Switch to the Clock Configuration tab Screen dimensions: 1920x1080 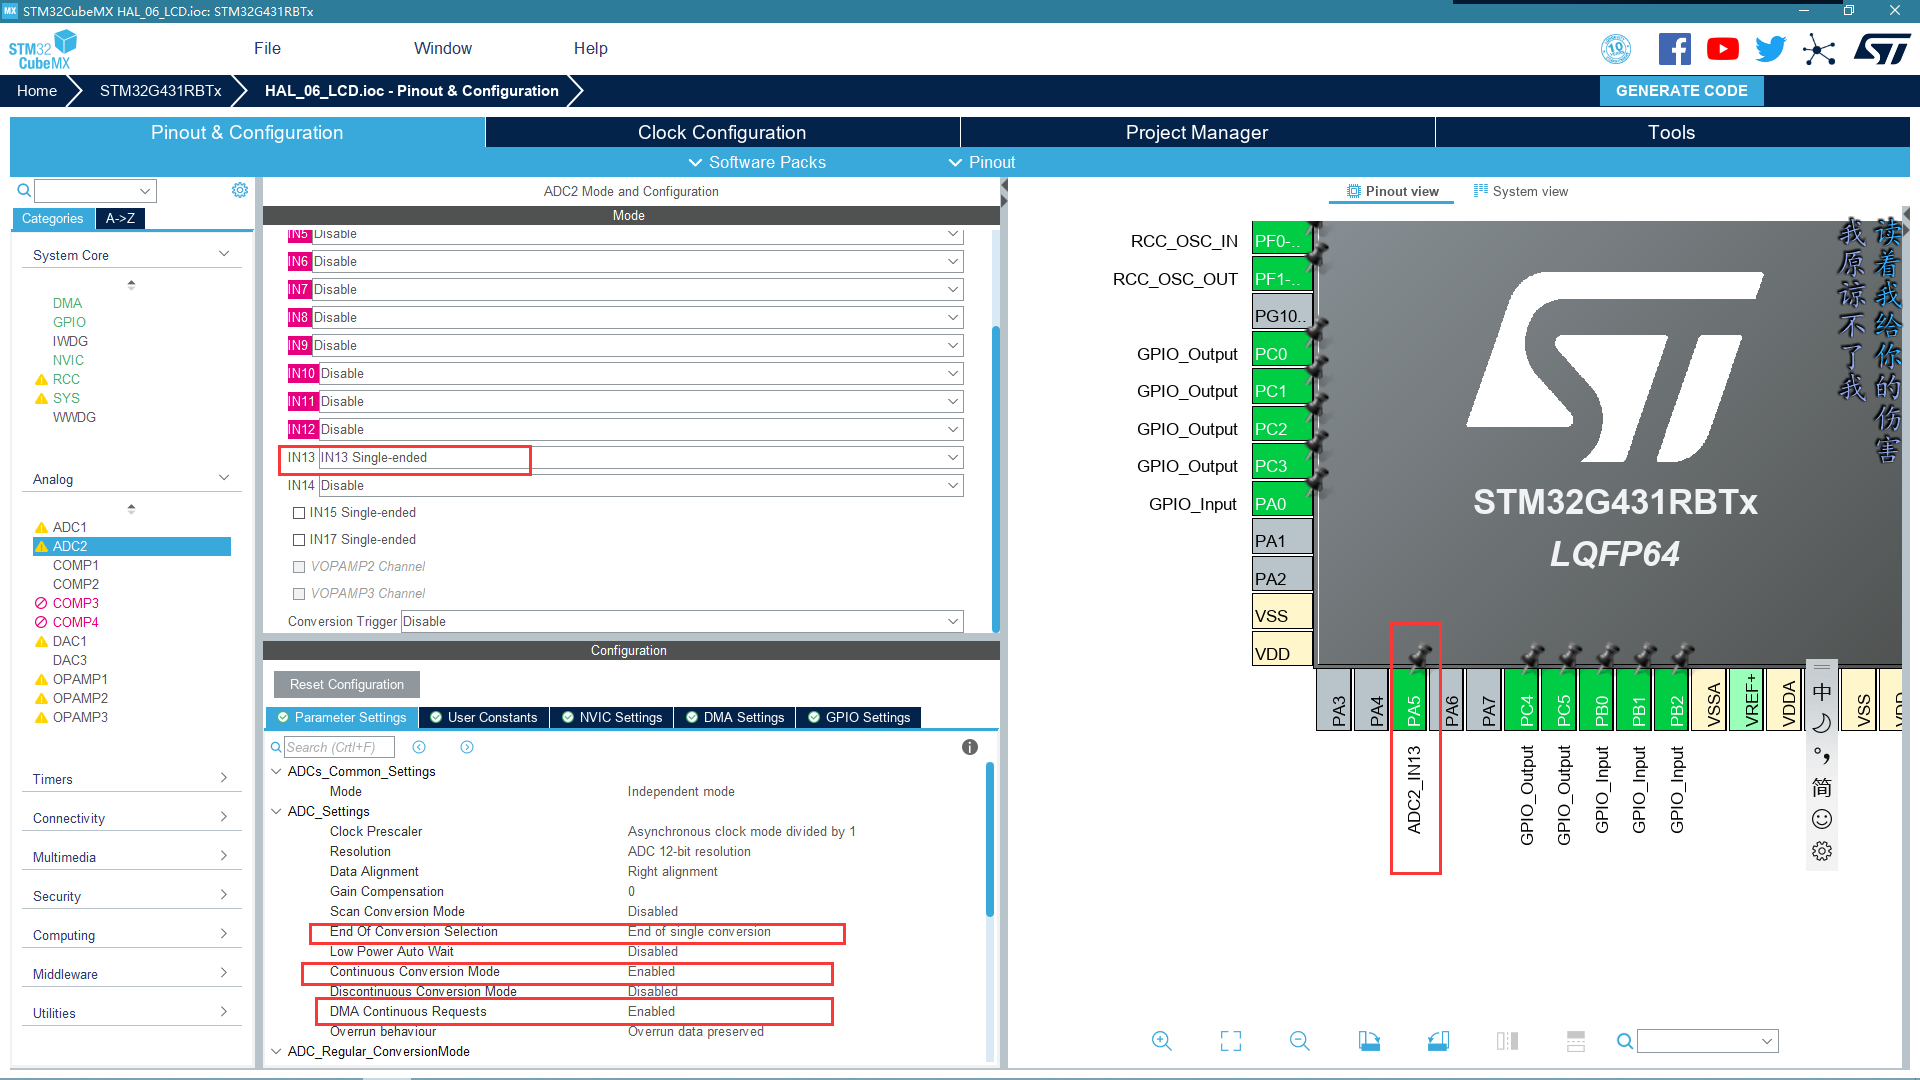click(722, 133)
